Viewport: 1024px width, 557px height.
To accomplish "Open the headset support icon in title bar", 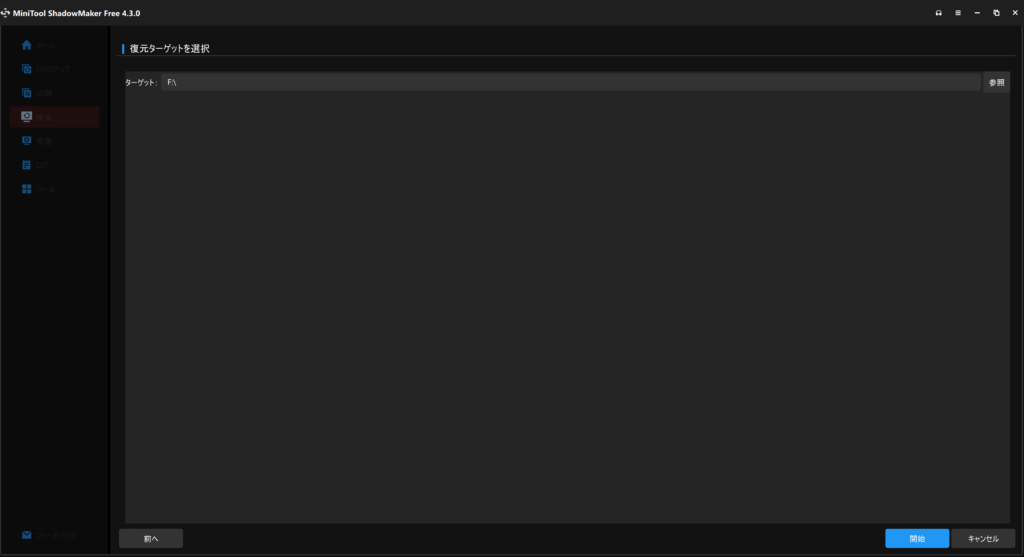I will click(x=938, y=13).
